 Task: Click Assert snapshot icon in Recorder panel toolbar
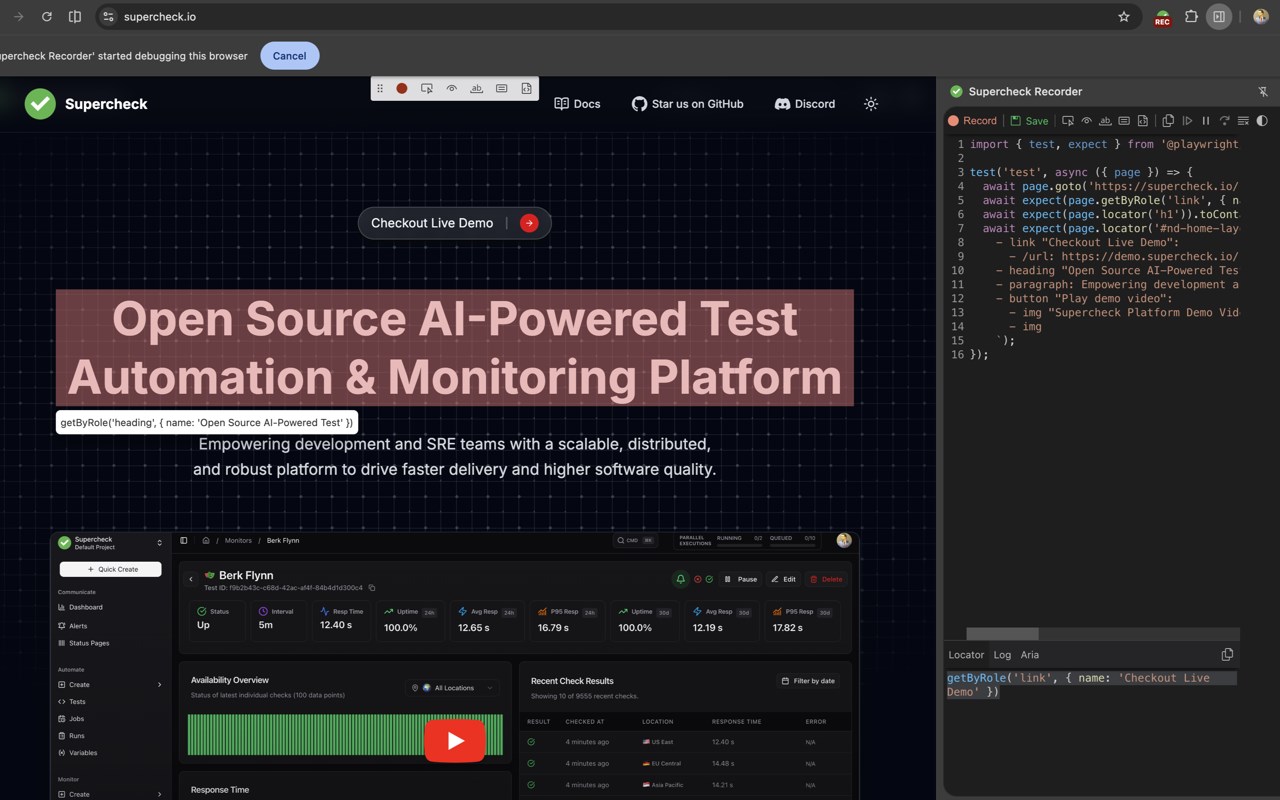[1143, 121]
